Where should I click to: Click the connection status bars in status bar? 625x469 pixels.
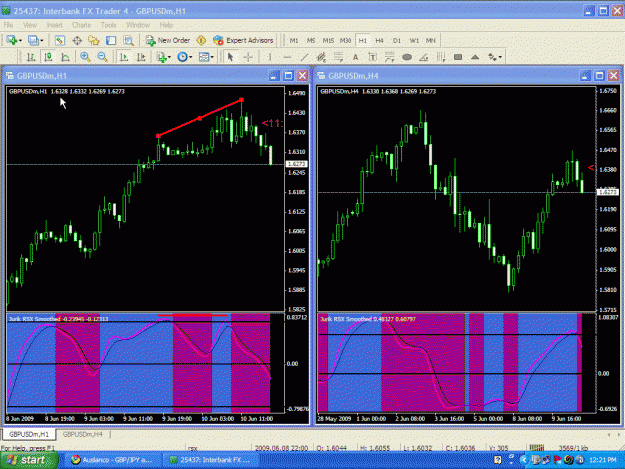(x=537, y=448)
